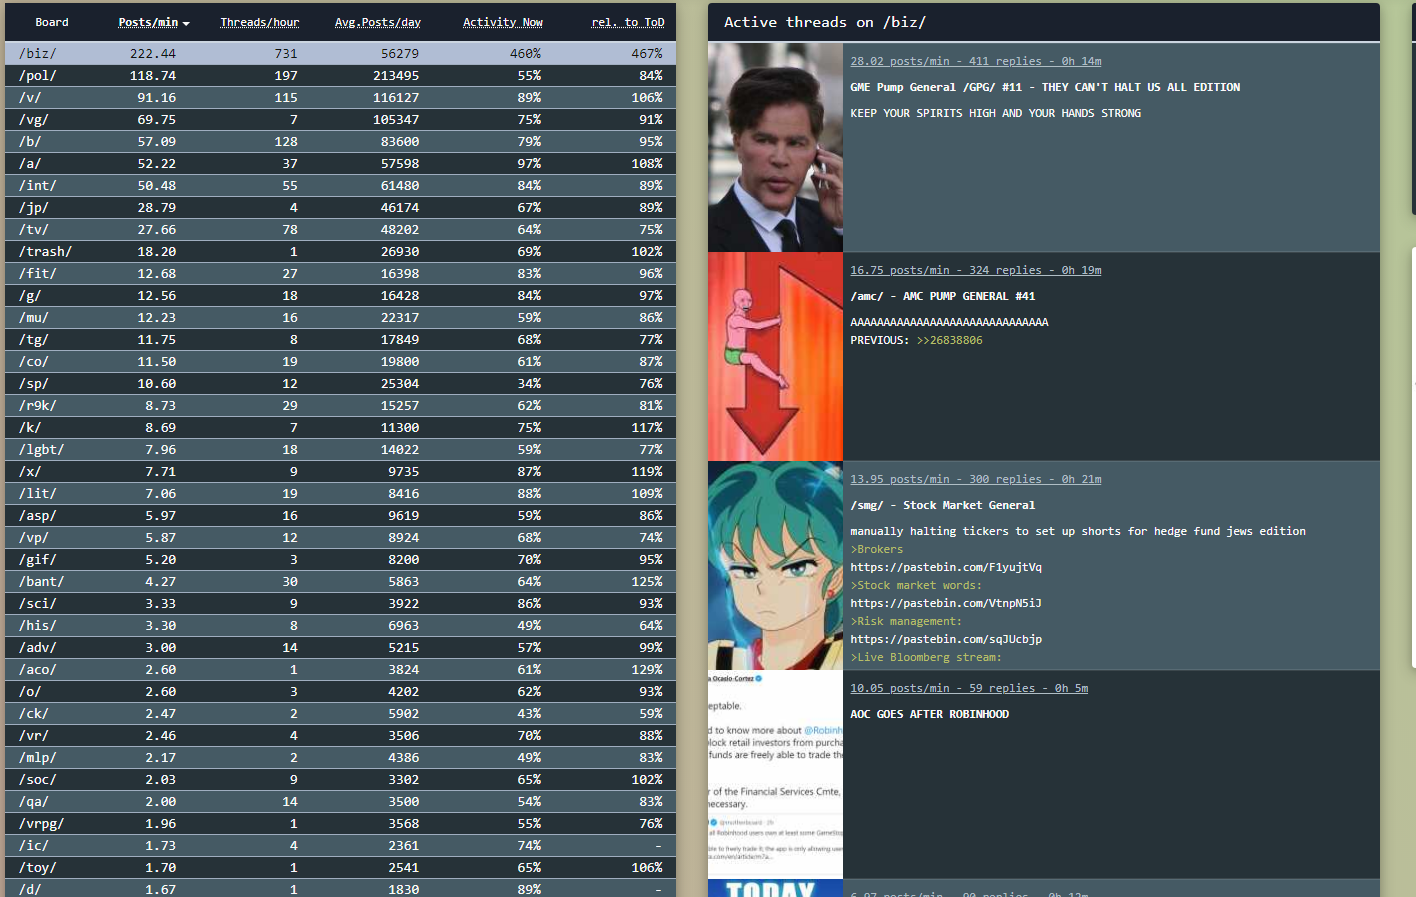
Task: Click the Board column header
Action: click(x=52, y=22)
